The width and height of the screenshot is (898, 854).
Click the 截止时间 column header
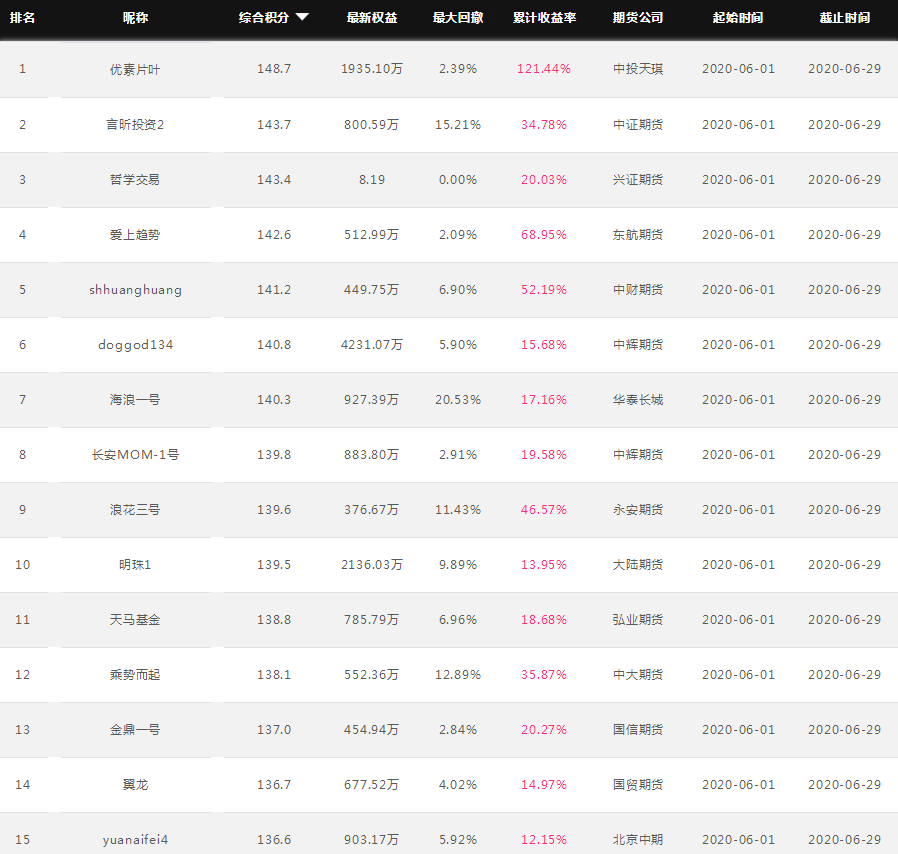844,18
